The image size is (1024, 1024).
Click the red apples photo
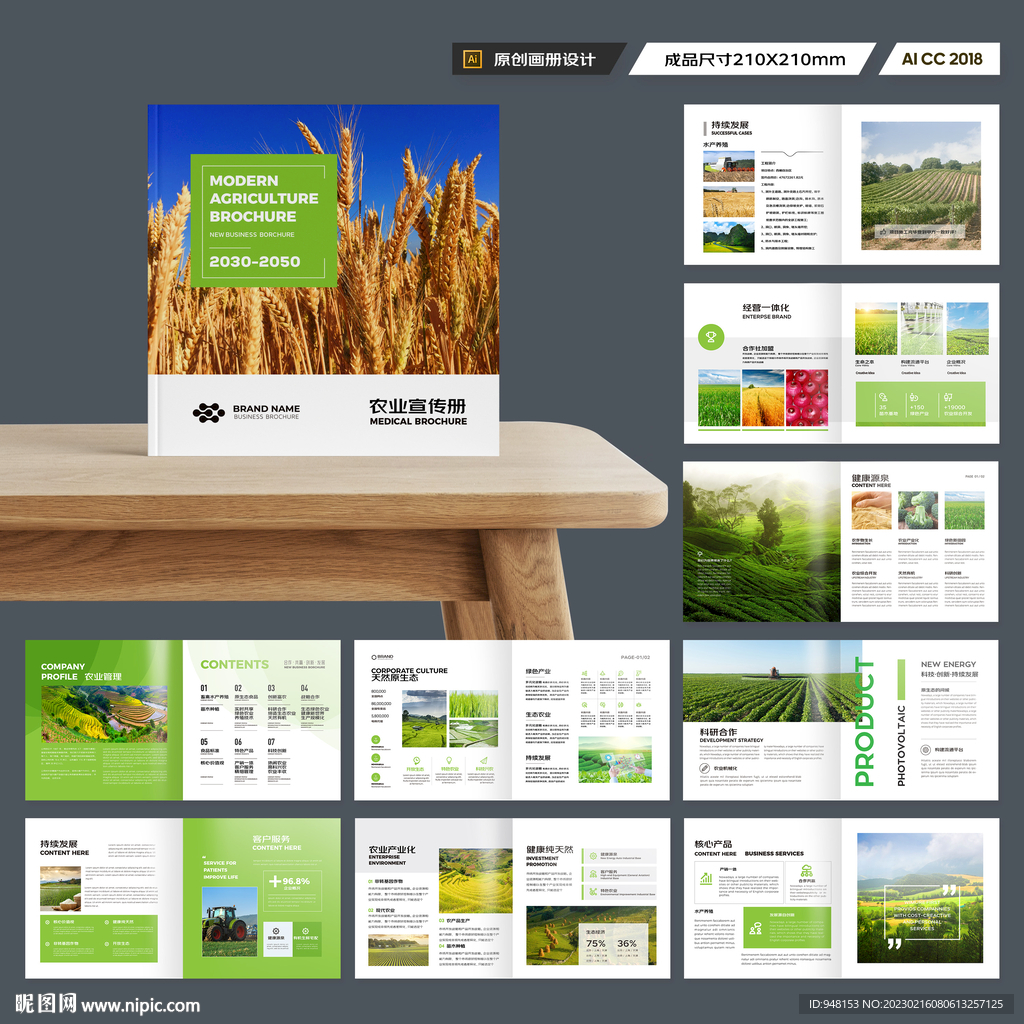pos(807,398)
